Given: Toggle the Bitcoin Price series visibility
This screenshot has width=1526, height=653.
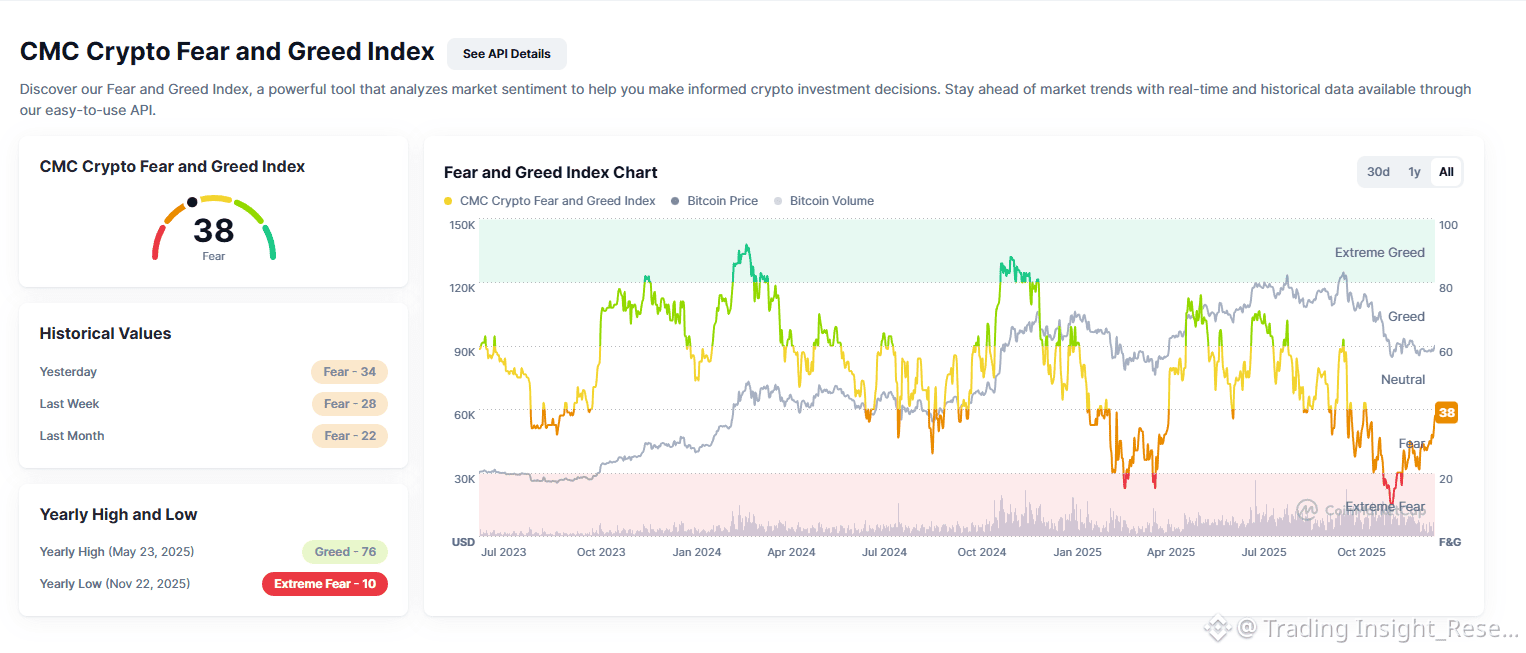Looking at the screenshot, I should [722, 201].
